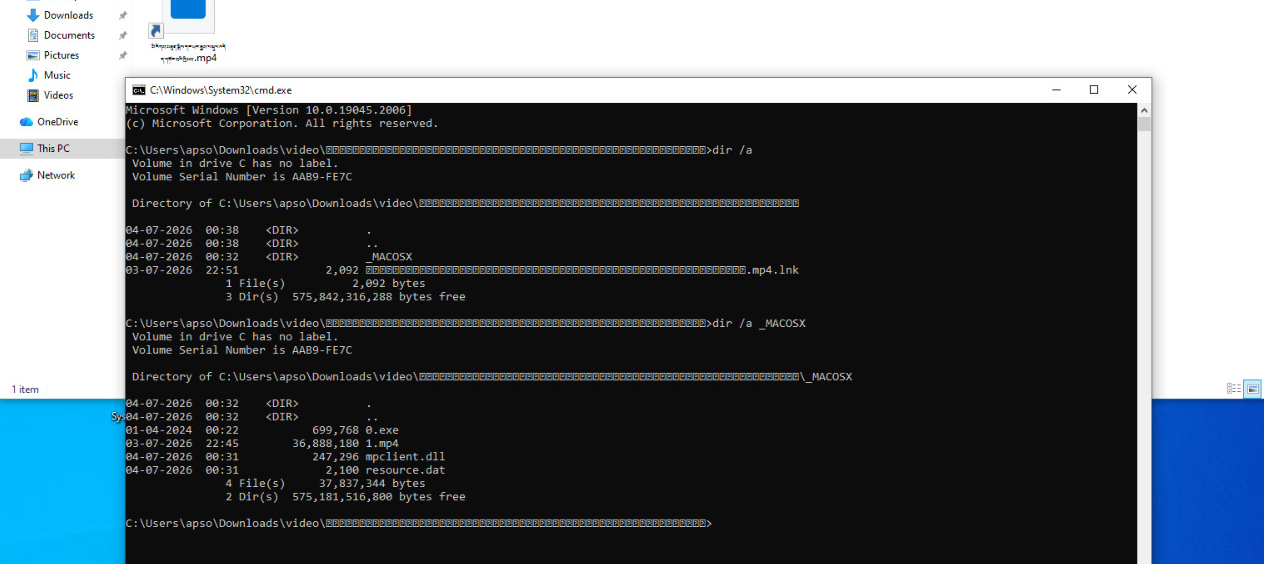
Task: Click the 699,768 file size
Action: tap(335, 430)
